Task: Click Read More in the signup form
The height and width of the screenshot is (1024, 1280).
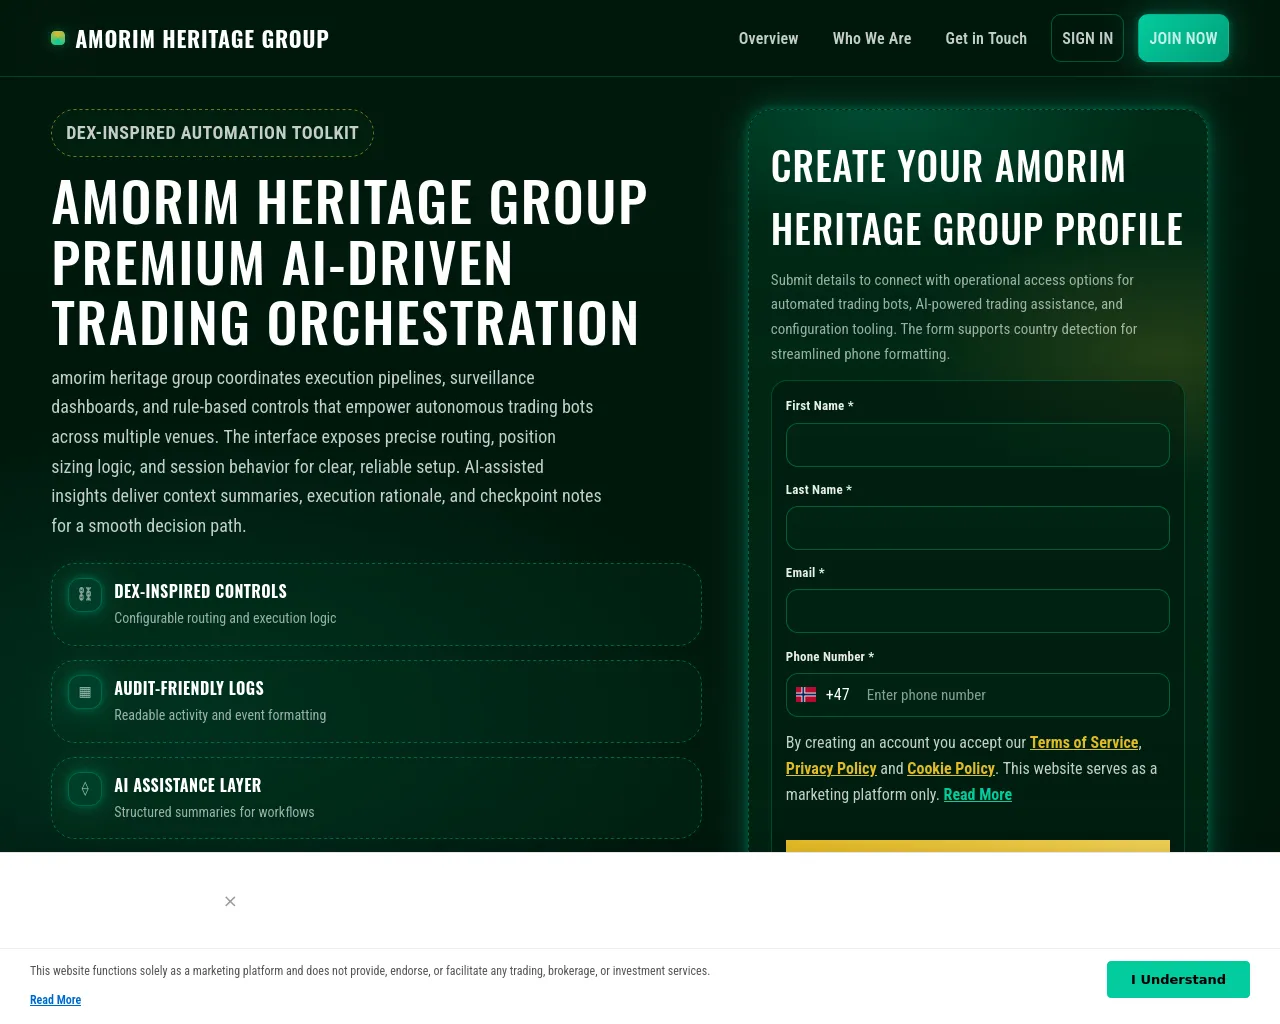Action: 978,794
